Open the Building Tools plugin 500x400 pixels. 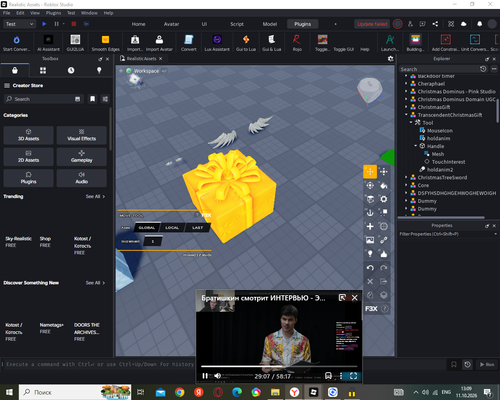tap(415, 43)
